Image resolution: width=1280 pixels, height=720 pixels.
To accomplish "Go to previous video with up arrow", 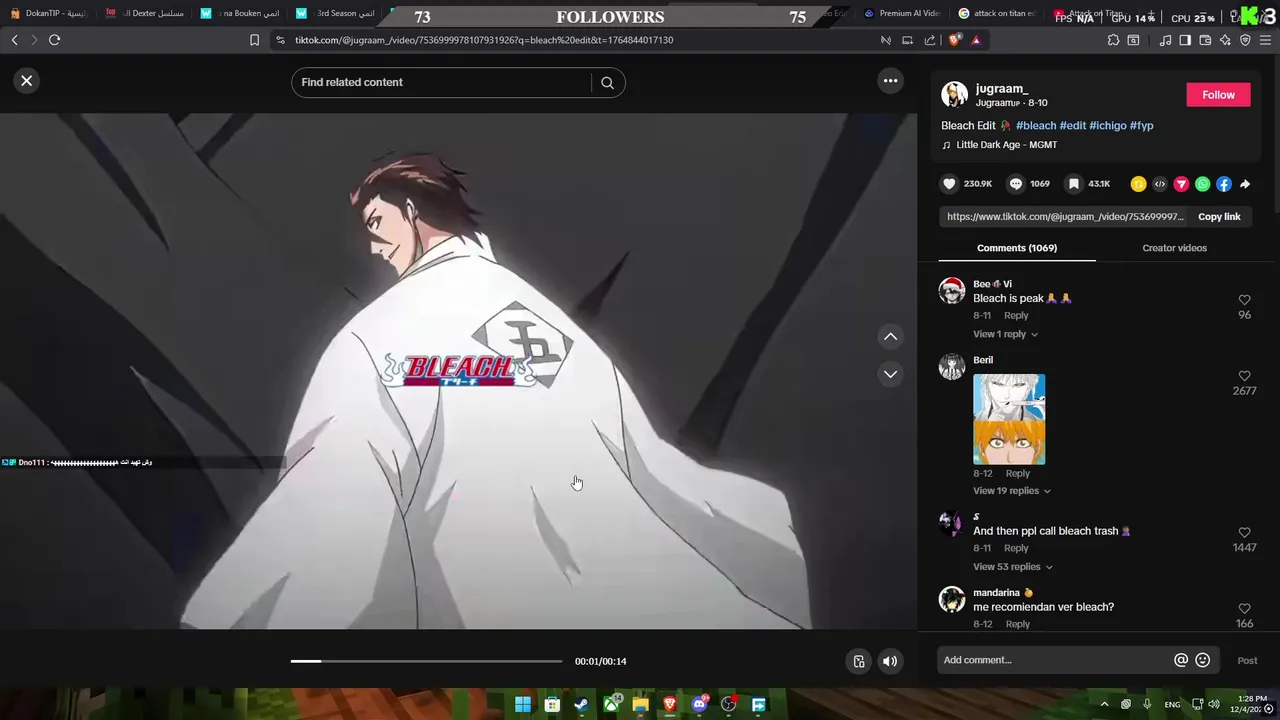I will click(890, 337).
